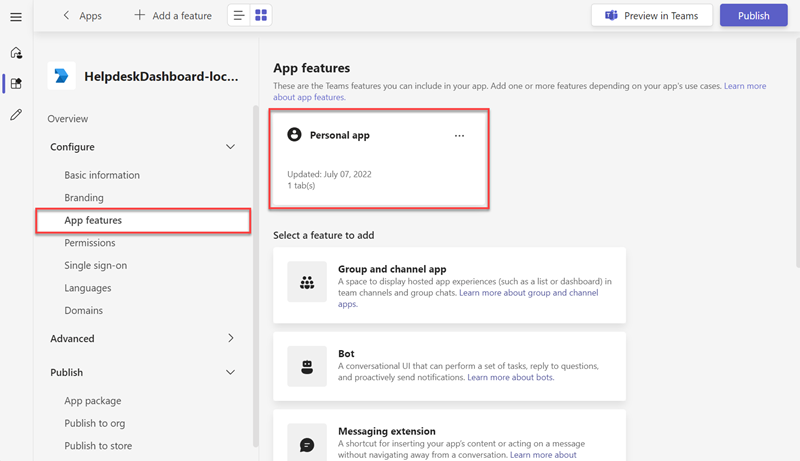The height and width of the screenshot is (461, 800).
Task: Click the Personal app person icon
Action: [x=294, y=135]
